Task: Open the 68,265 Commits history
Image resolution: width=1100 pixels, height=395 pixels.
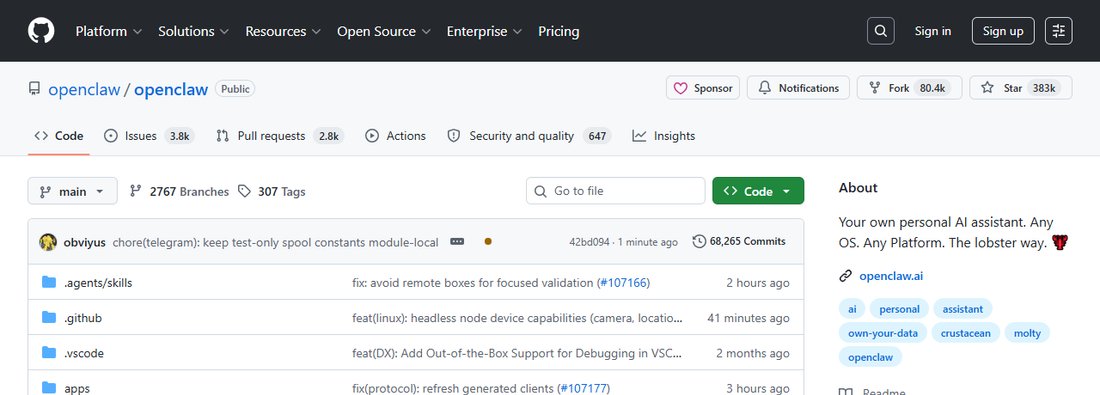Action: point(739,241)
